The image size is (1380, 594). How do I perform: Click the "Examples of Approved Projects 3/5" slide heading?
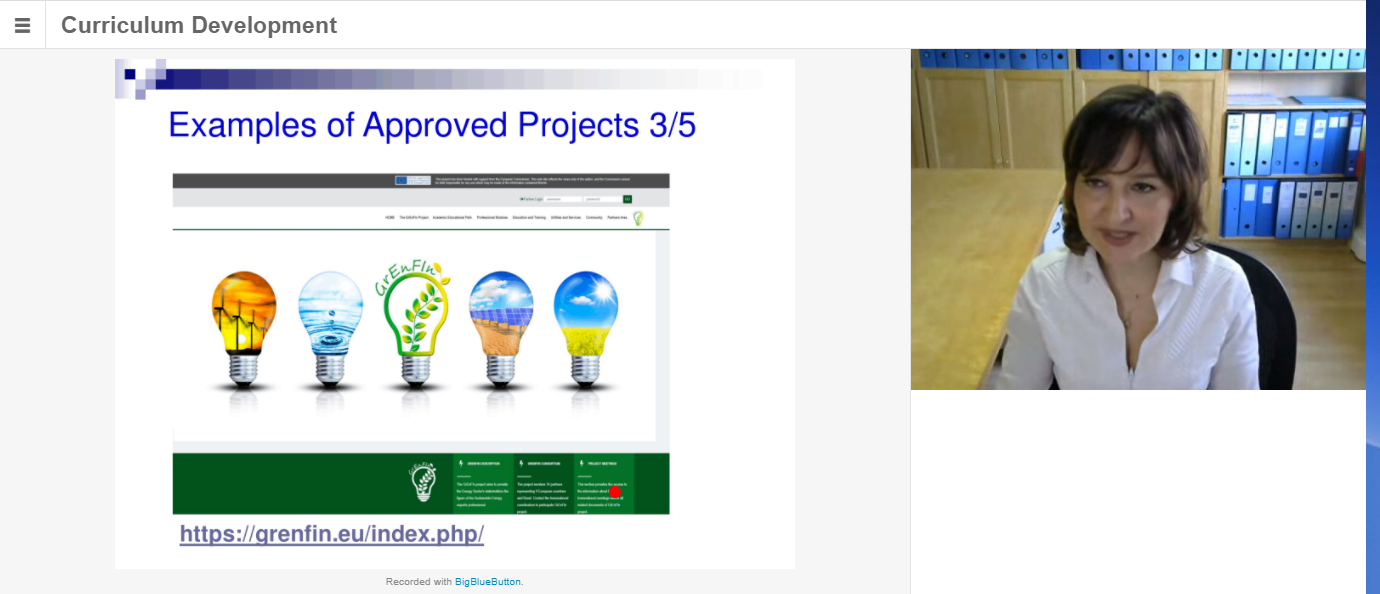pyautogui.click(x=432, y=126)
